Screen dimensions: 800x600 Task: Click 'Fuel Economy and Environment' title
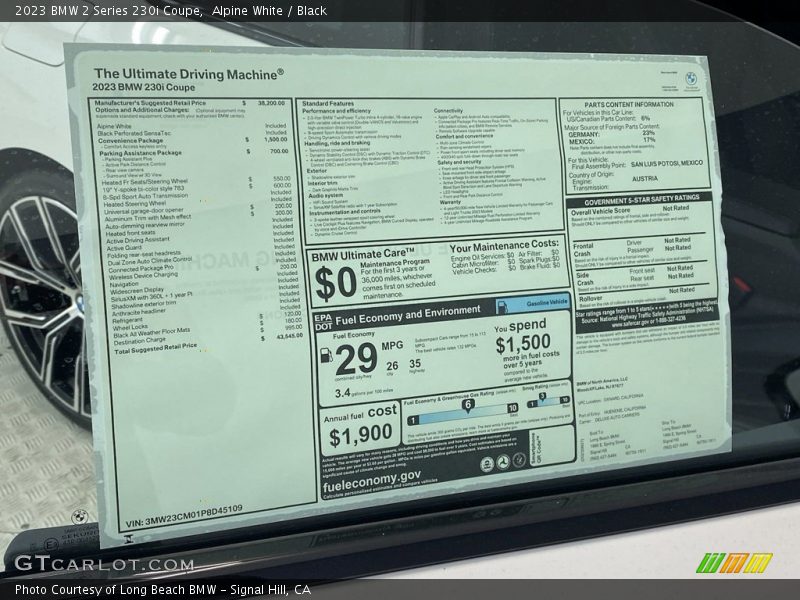pyautogui.click(x=408, y=315)
